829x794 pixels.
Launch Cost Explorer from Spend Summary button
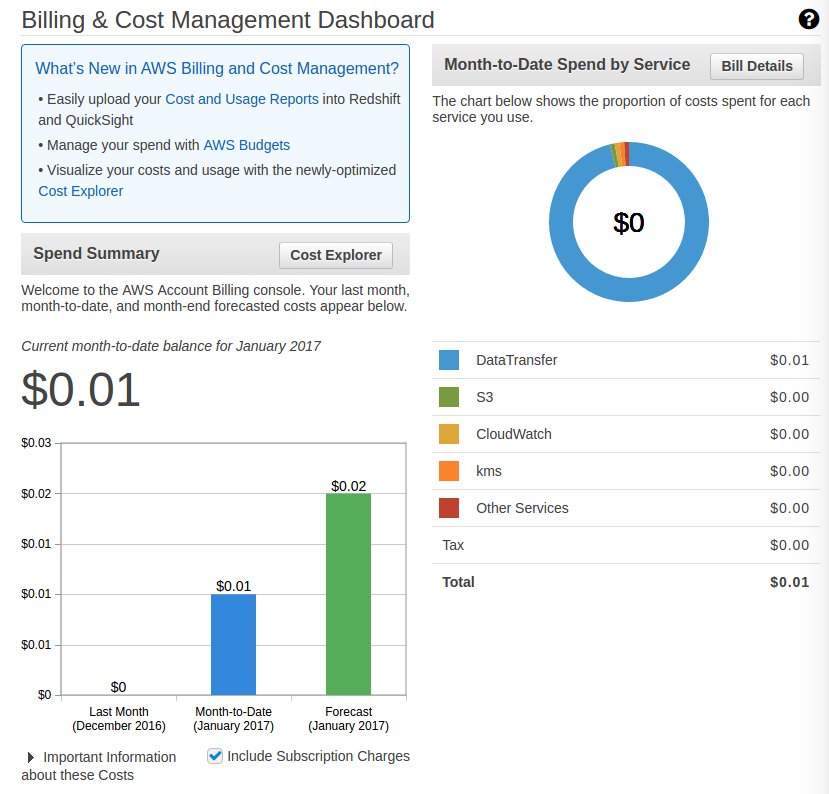coord(336,255)
